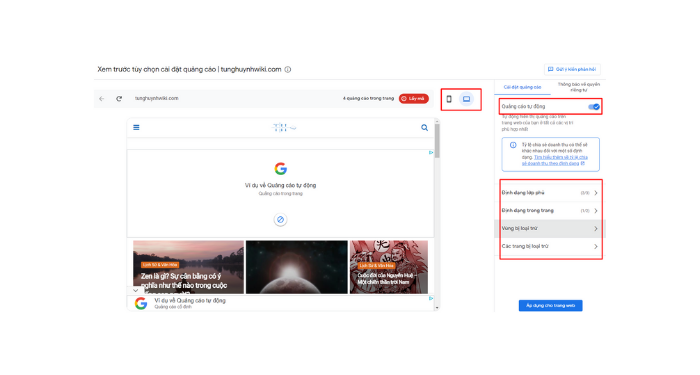Click the info icon in revenue share notice
This screenshot has width=700, height=375.
point(513,145)
